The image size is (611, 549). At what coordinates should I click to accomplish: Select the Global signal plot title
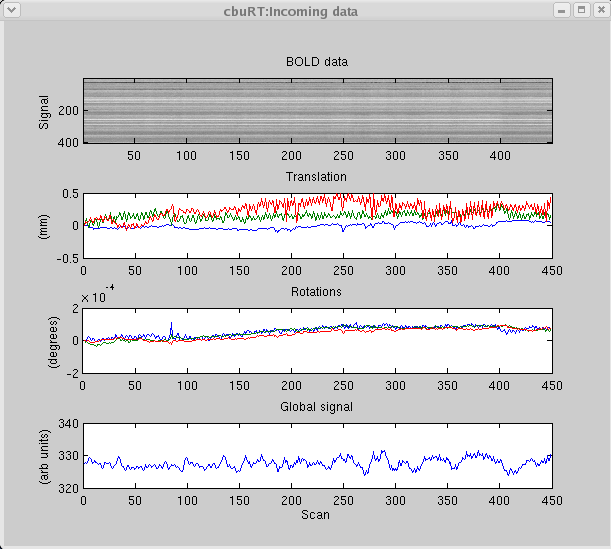pos(316,407)
